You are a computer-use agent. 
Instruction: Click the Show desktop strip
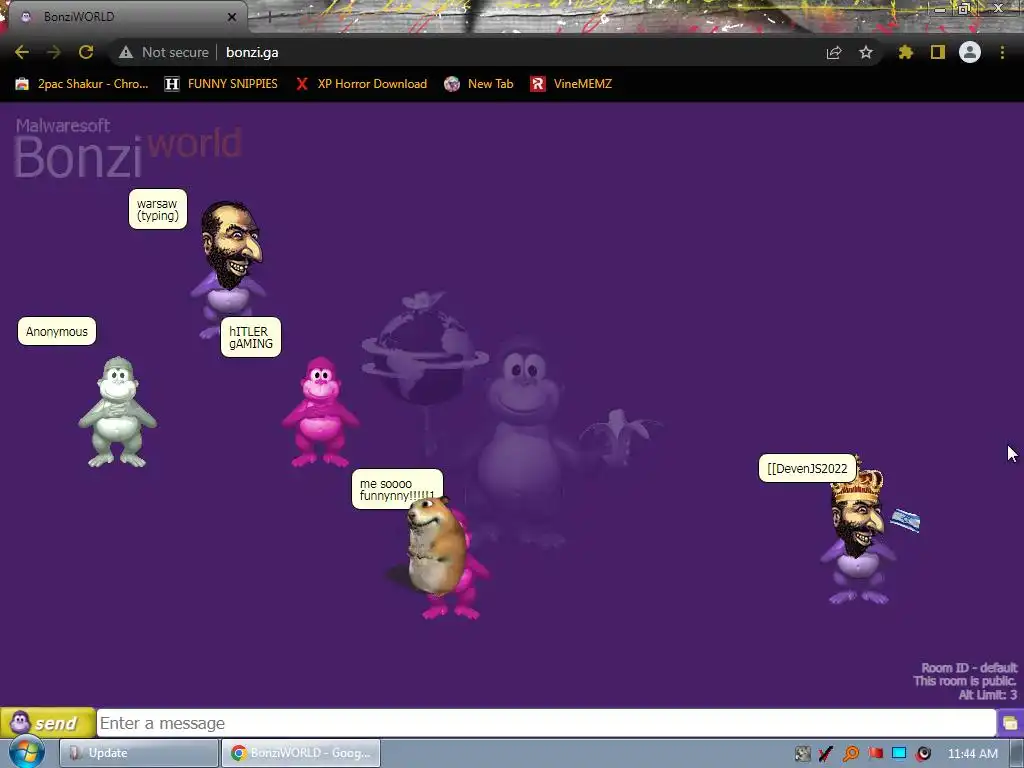1017,753
